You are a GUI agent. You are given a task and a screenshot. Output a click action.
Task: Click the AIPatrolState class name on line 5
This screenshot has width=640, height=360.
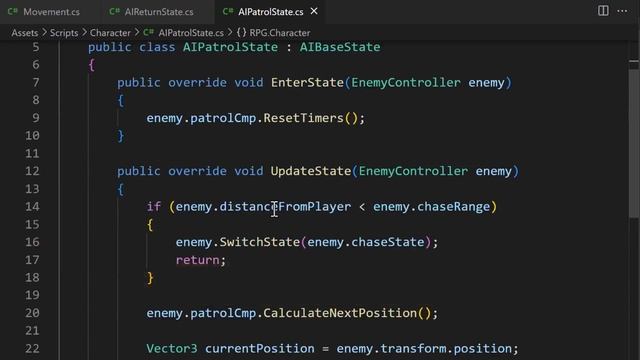(x=230, y=47)
